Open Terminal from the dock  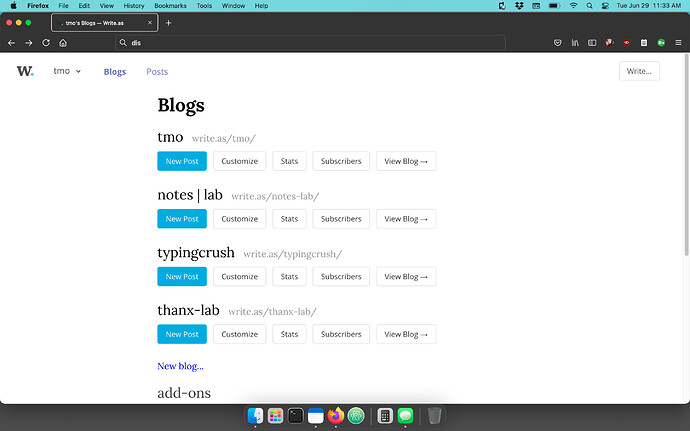tap(296, 416)
